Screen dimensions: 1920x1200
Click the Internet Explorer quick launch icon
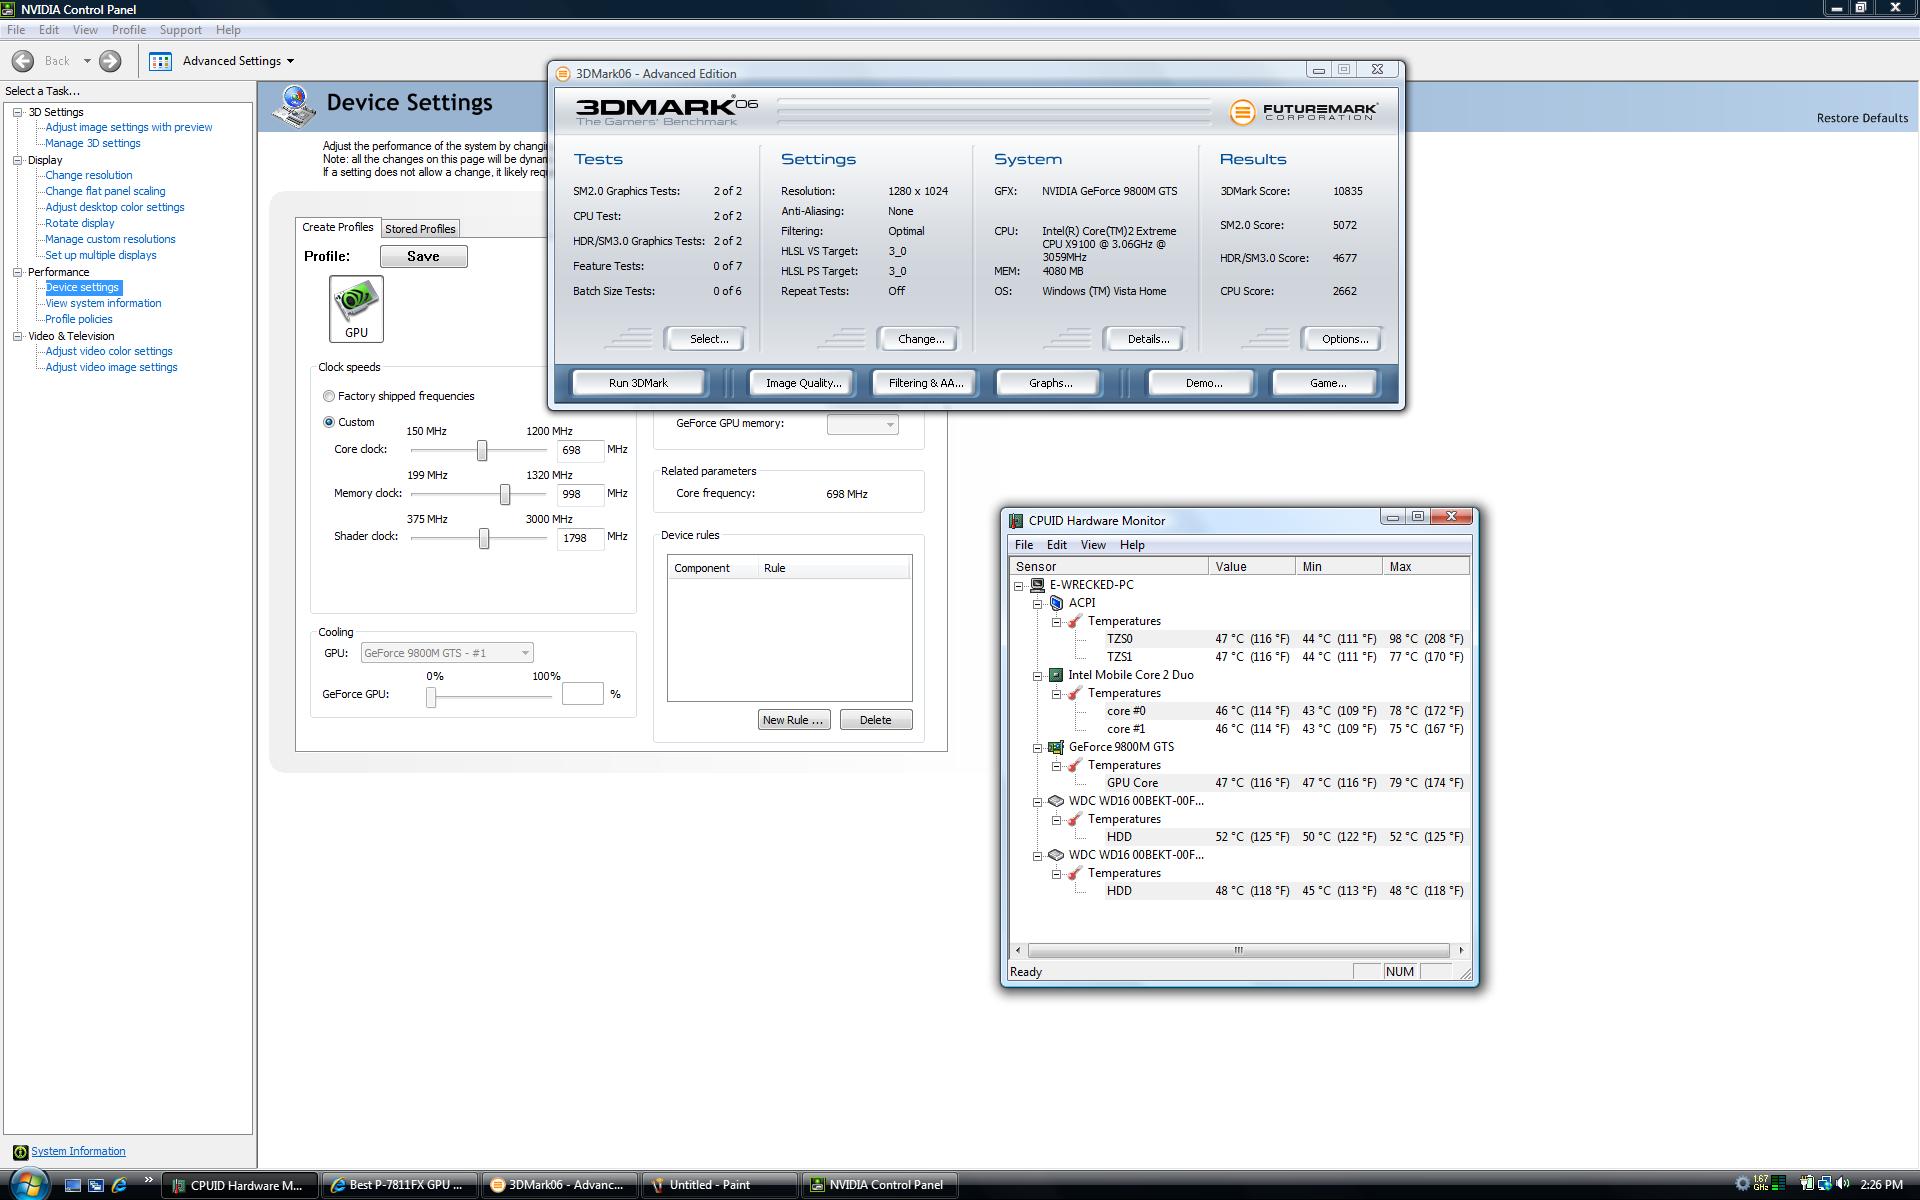[119, 1185]
